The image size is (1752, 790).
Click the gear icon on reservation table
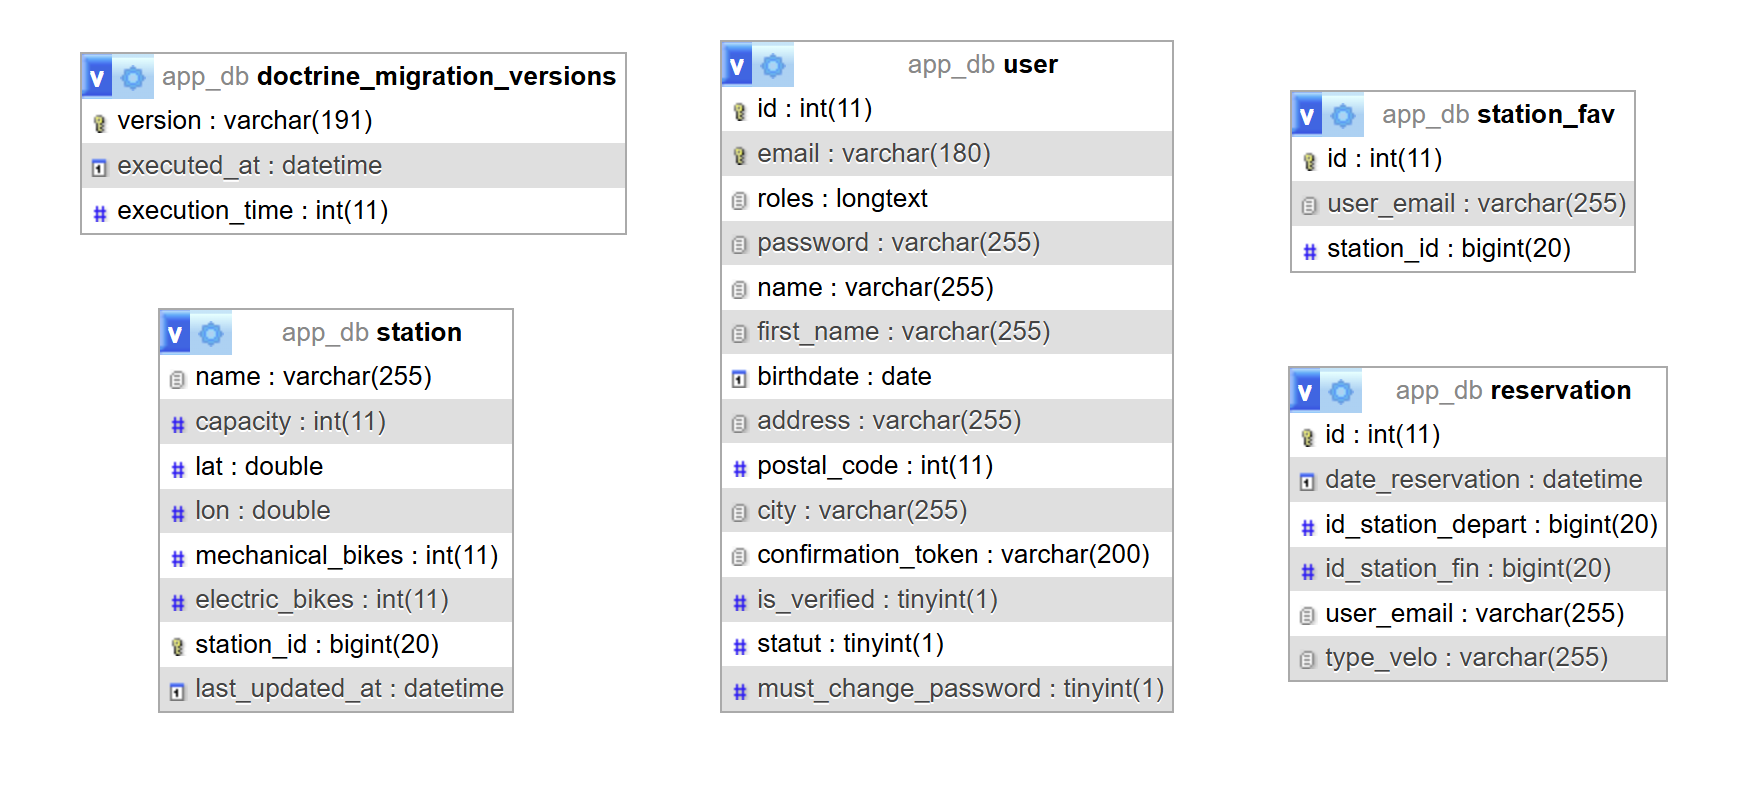coord(1341,392)
